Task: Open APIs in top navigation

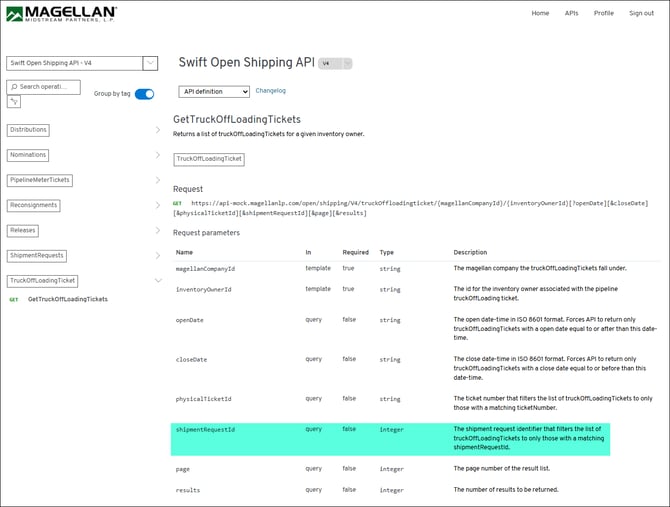Action: coord(571,13)
